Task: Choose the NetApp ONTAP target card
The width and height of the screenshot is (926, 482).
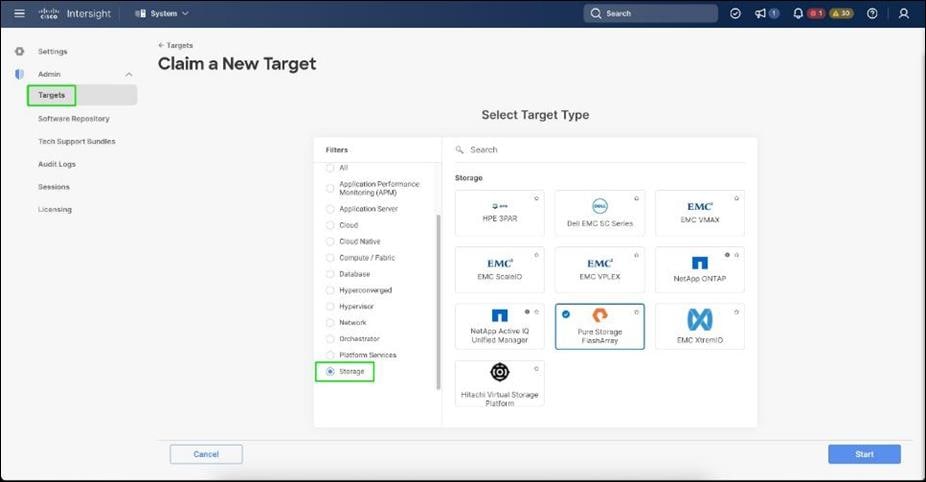Action: coord(700,270)
